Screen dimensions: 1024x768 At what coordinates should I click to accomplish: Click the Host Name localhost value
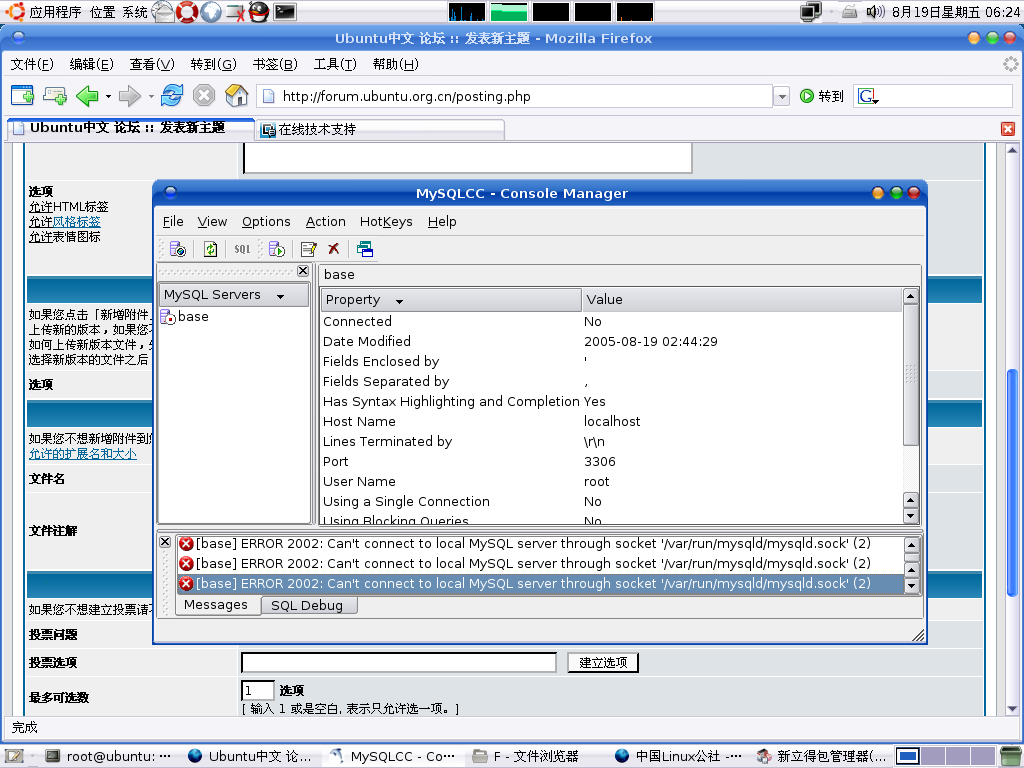click(x=612, y=422)
